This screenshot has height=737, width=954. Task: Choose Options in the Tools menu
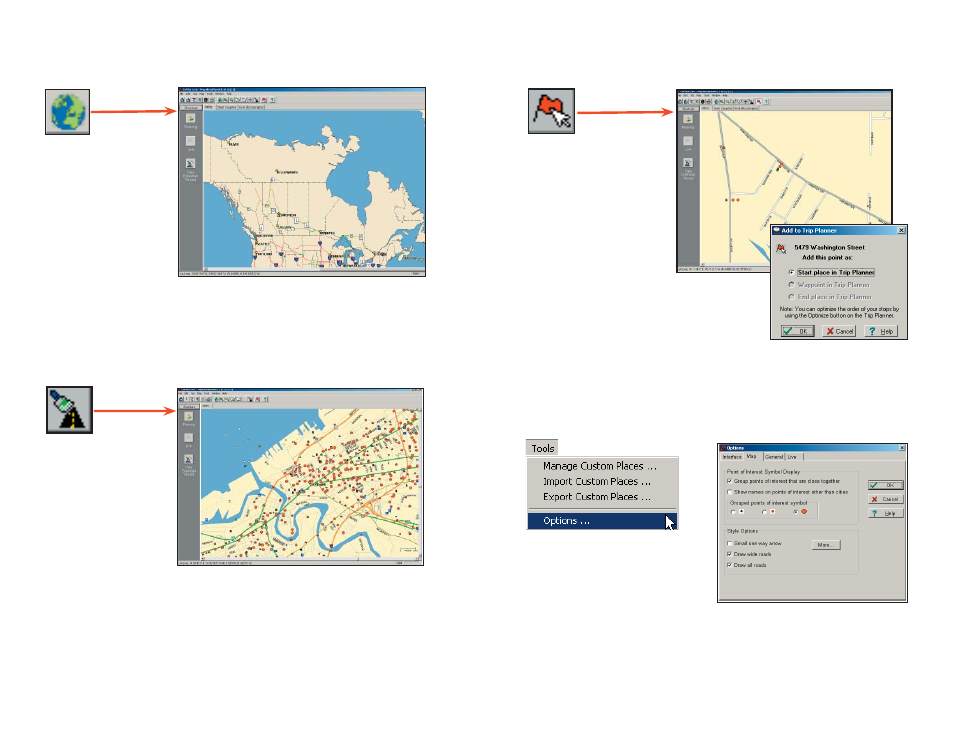601,521
